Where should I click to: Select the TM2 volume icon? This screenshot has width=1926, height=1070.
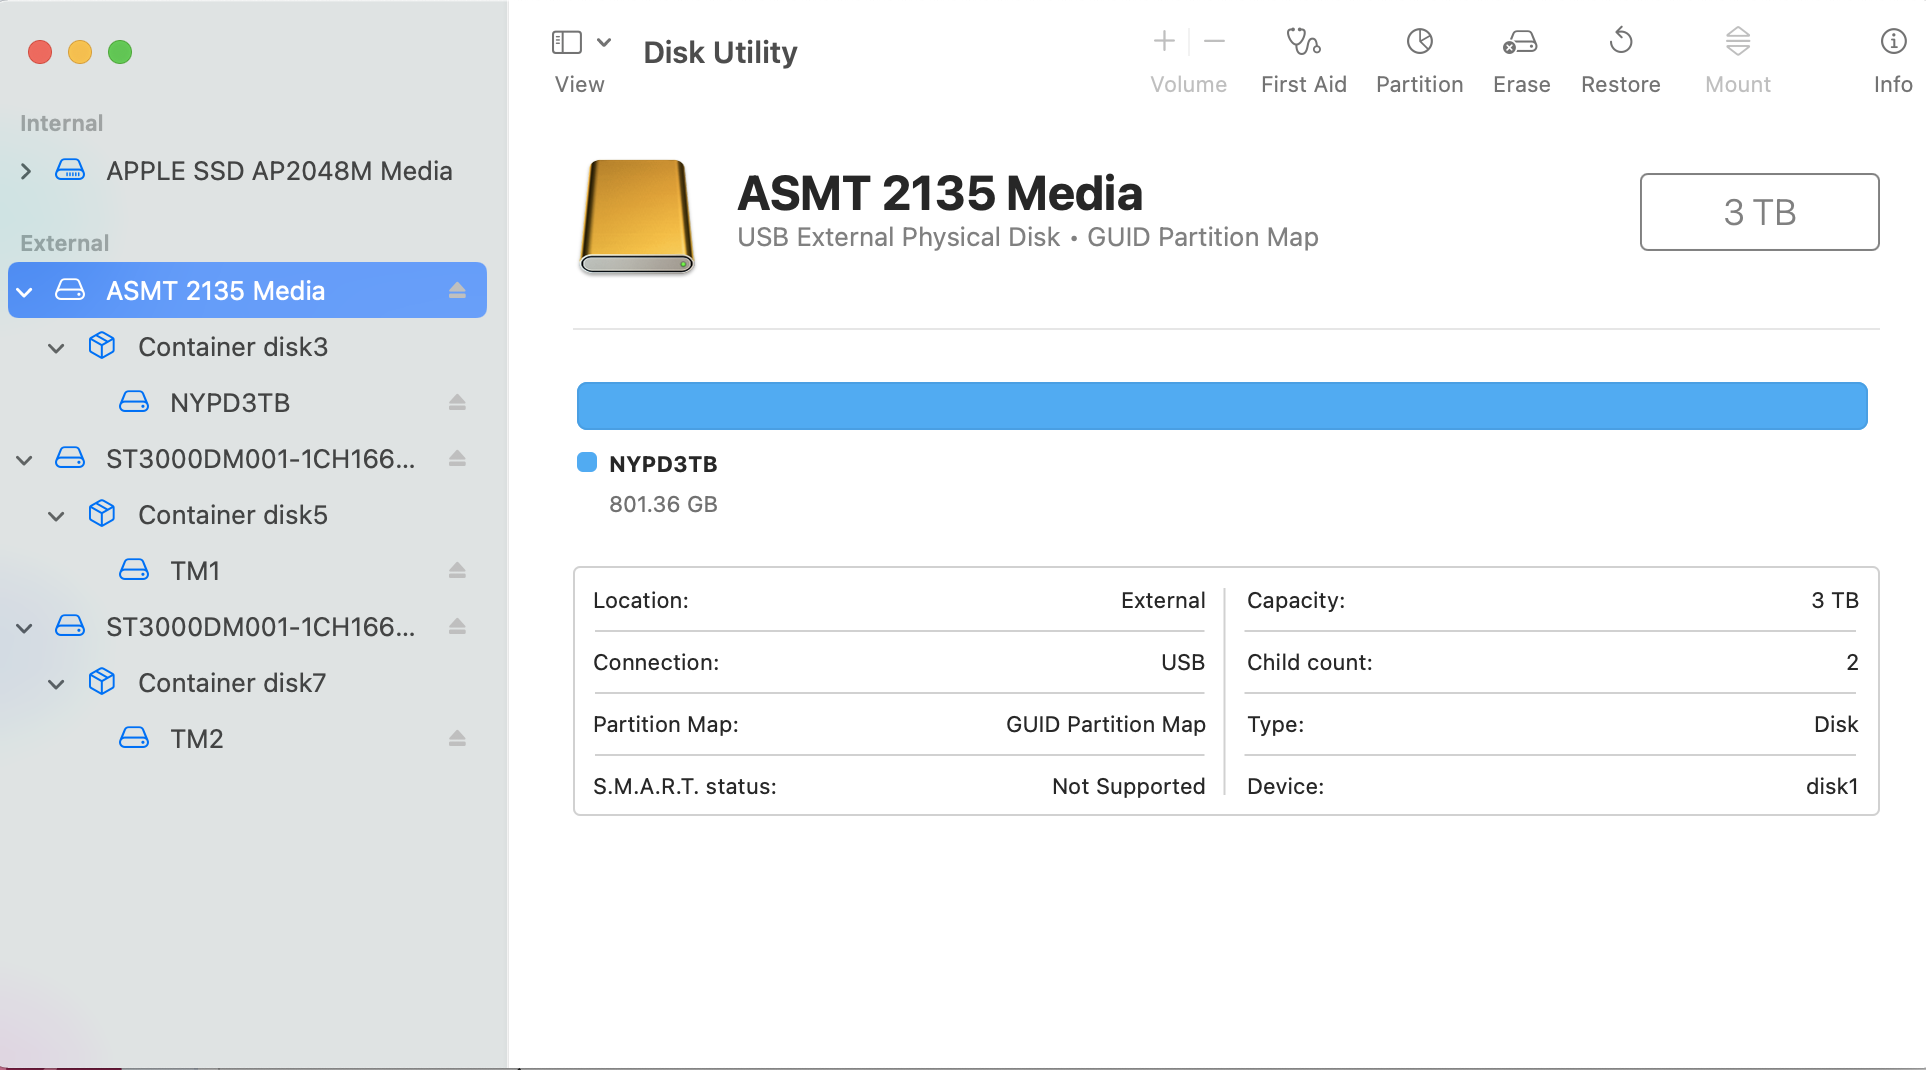pos(134,738)
